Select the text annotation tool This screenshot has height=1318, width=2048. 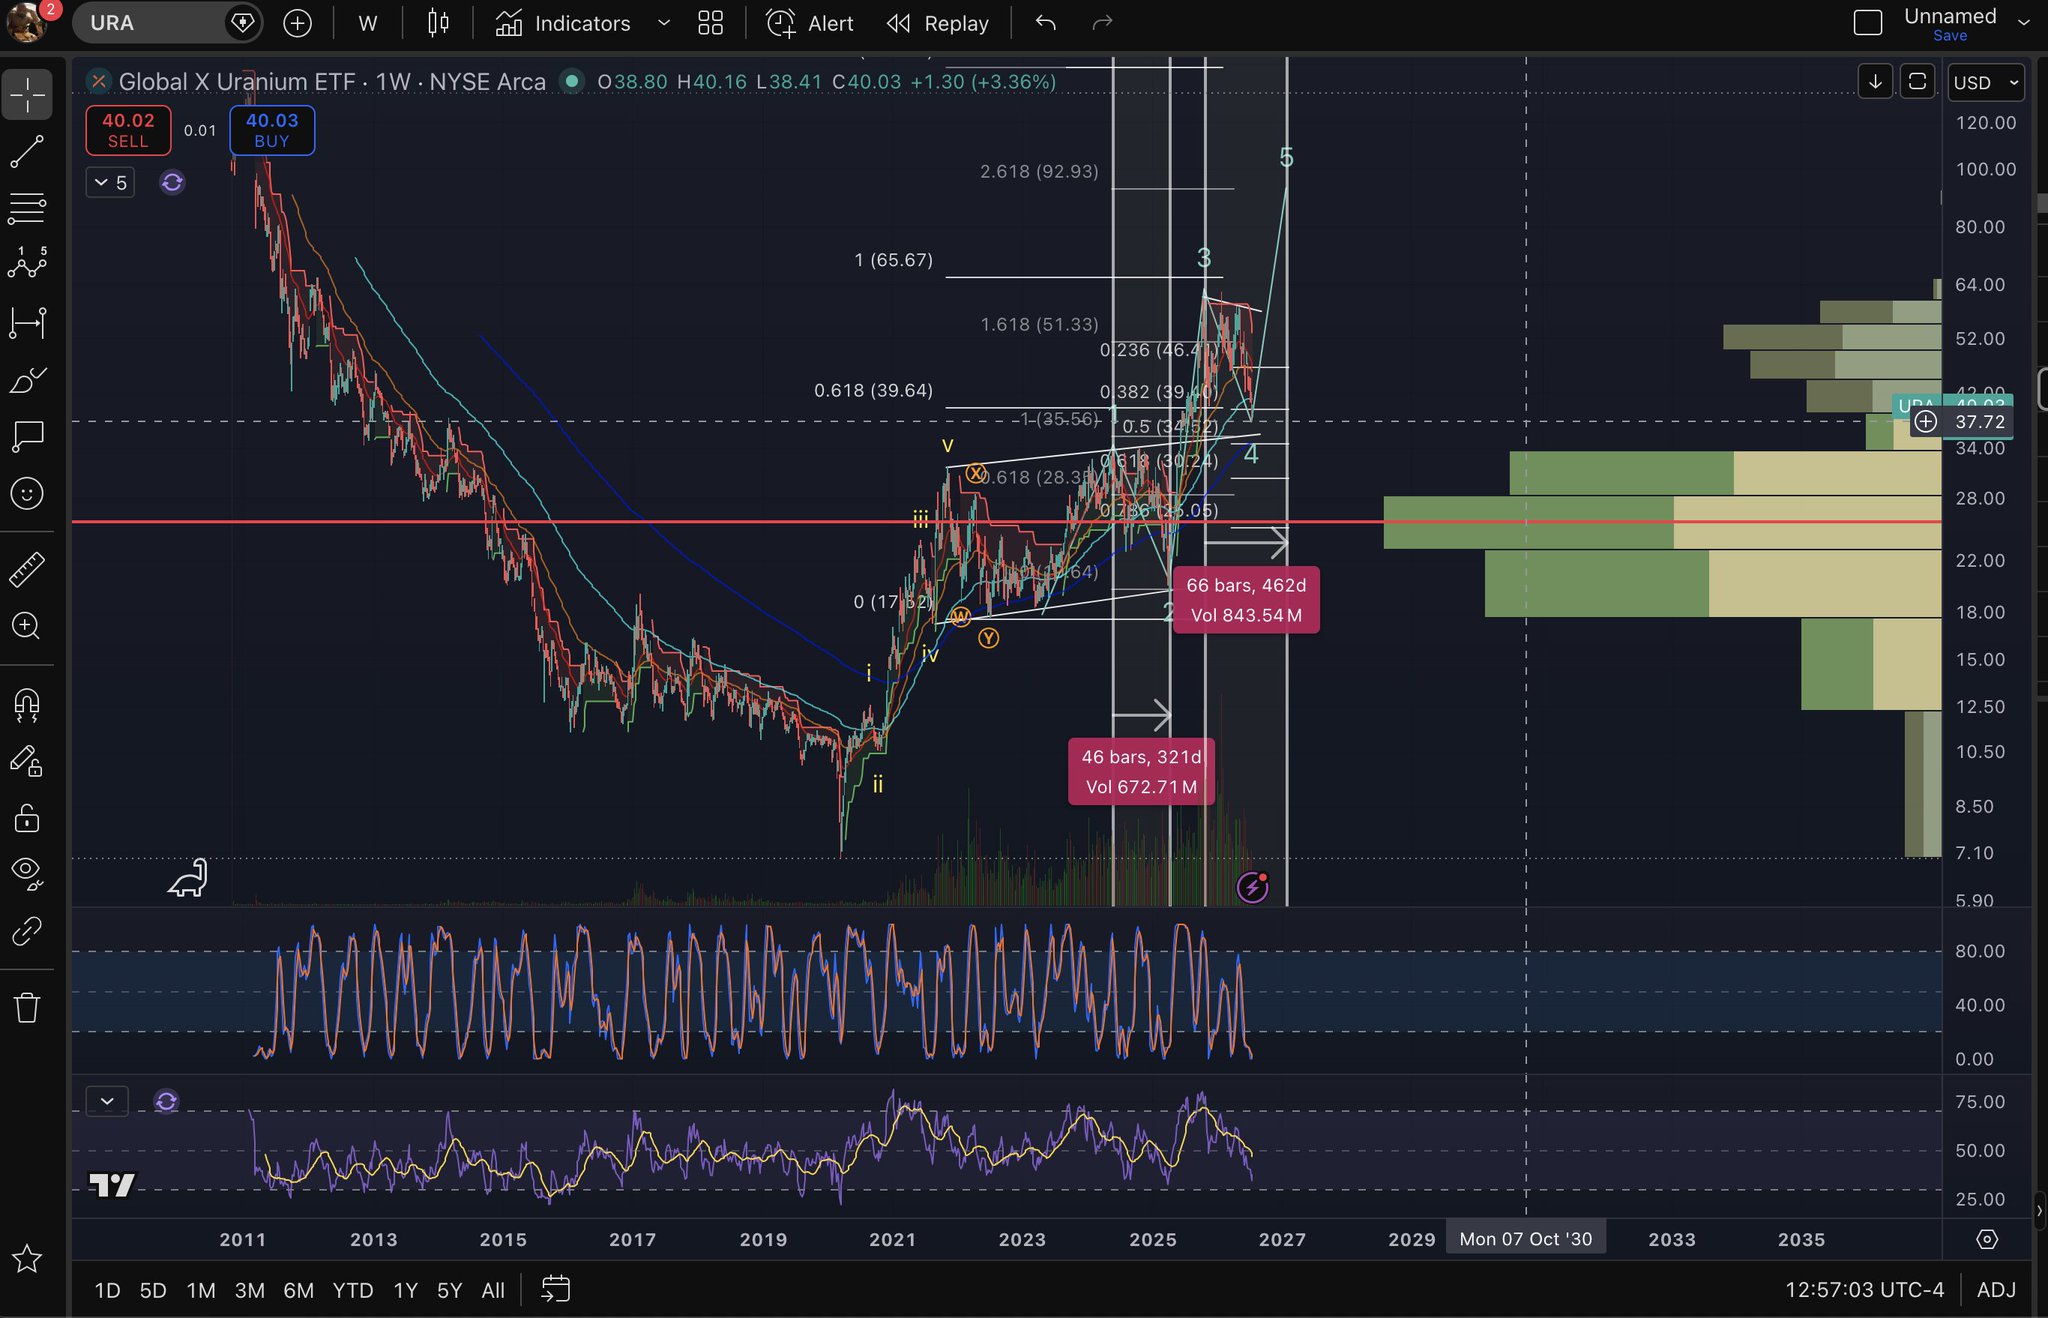click(27, 436)
